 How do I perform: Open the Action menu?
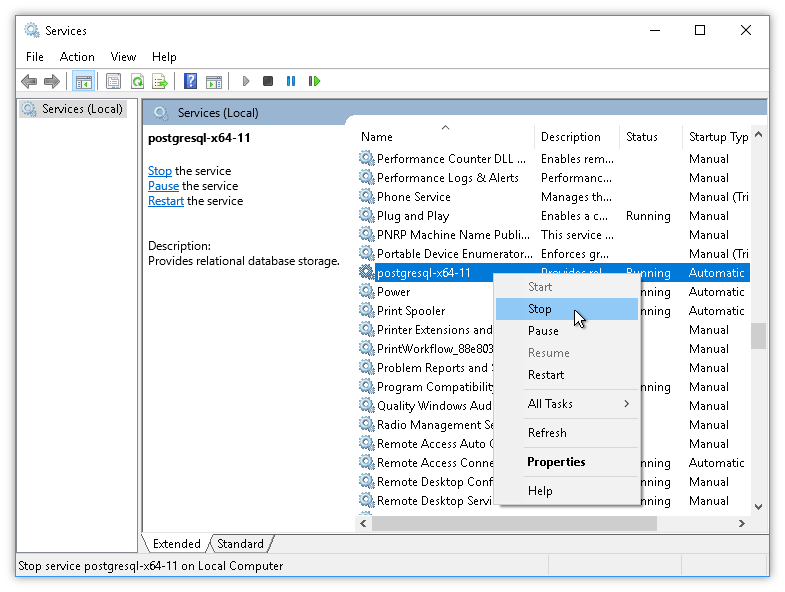coord(77,57)
